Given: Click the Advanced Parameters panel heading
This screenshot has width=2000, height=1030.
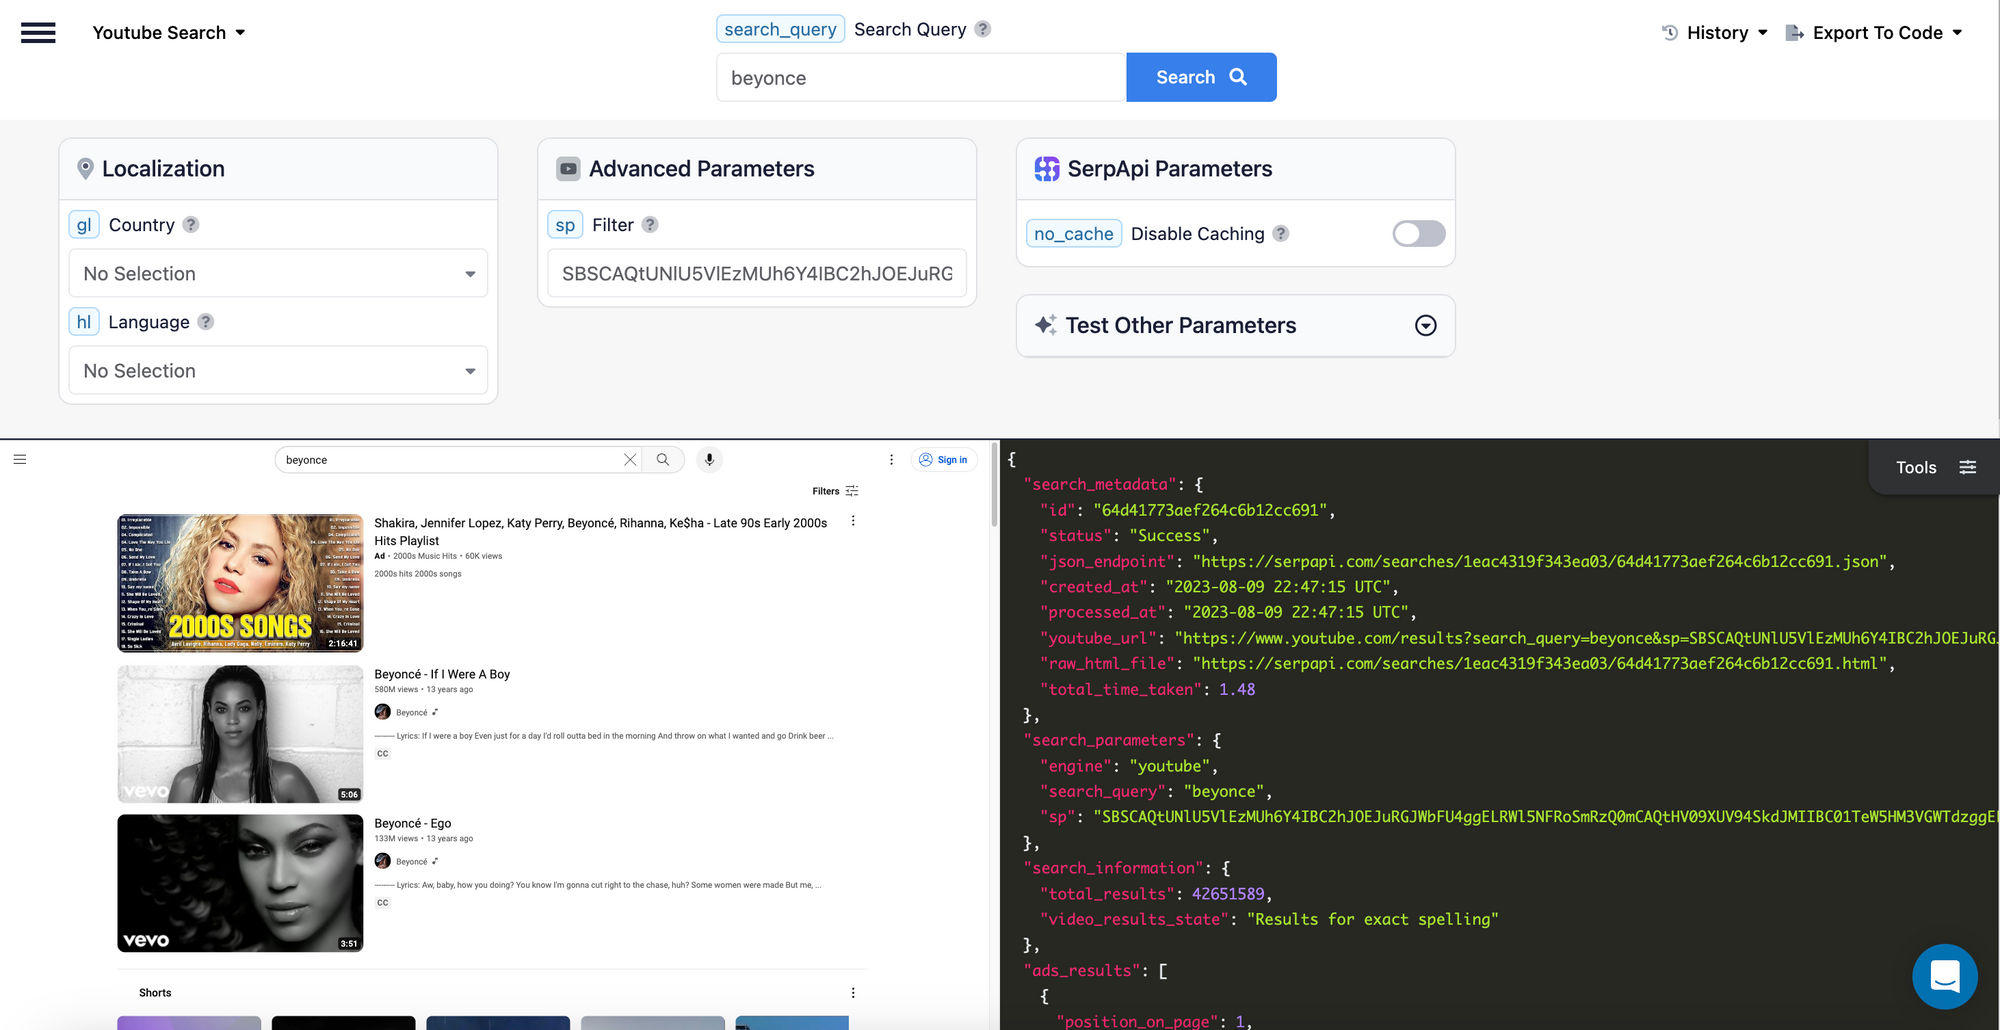Looking at the screenshot, I should [x=702, y=169].
